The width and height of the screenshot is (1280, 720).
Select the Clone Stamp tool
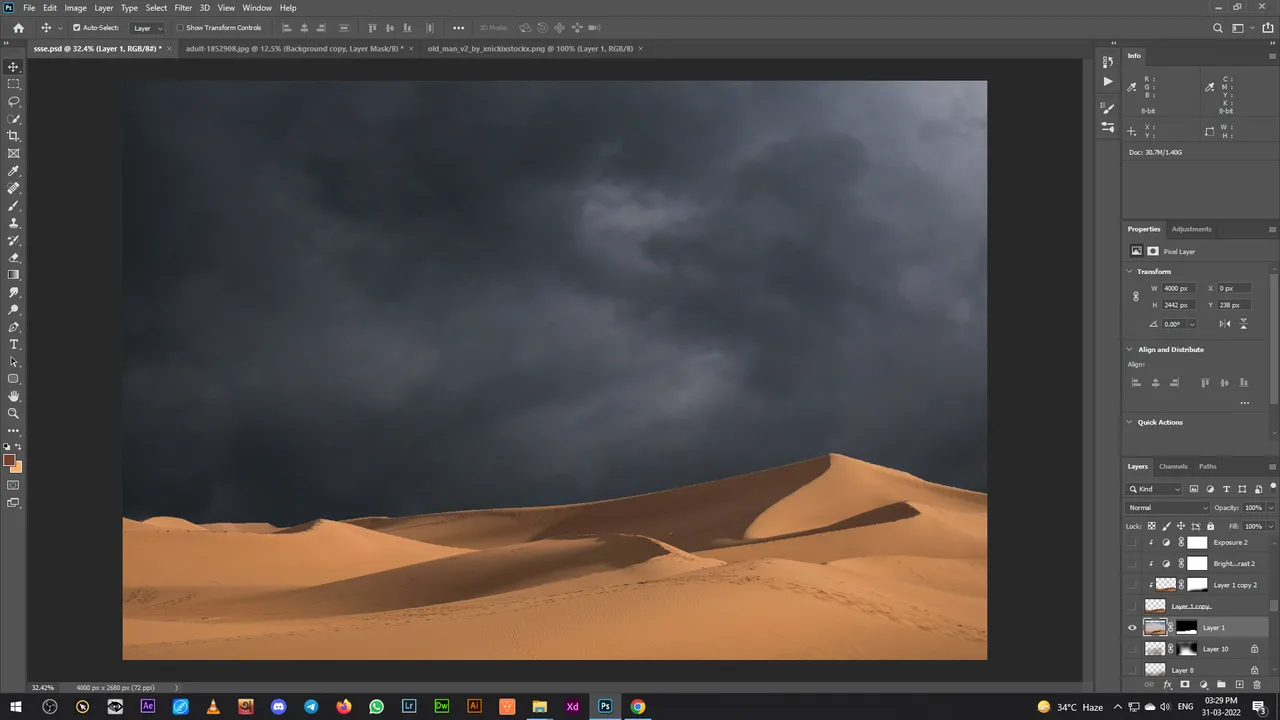[14, 223]
